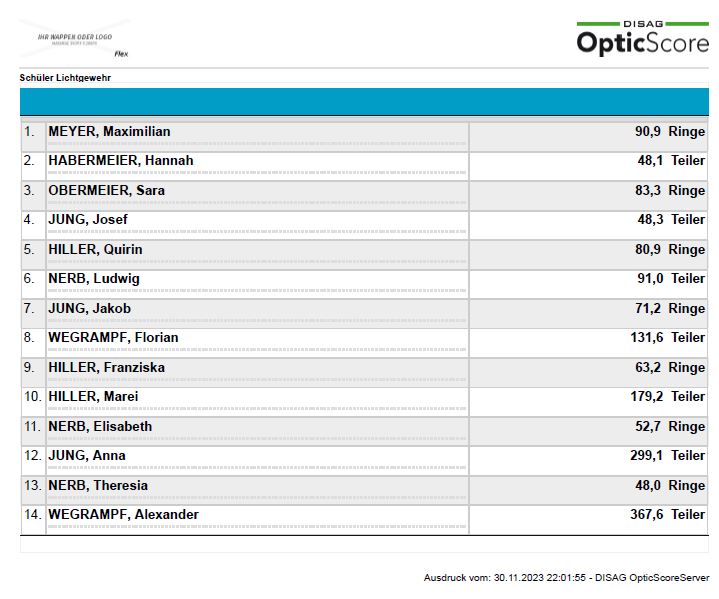The width and height of the screenshot is (719, 599).
Task: Click WEGRAMPF, Alexander last row
Action: (123, 514)
